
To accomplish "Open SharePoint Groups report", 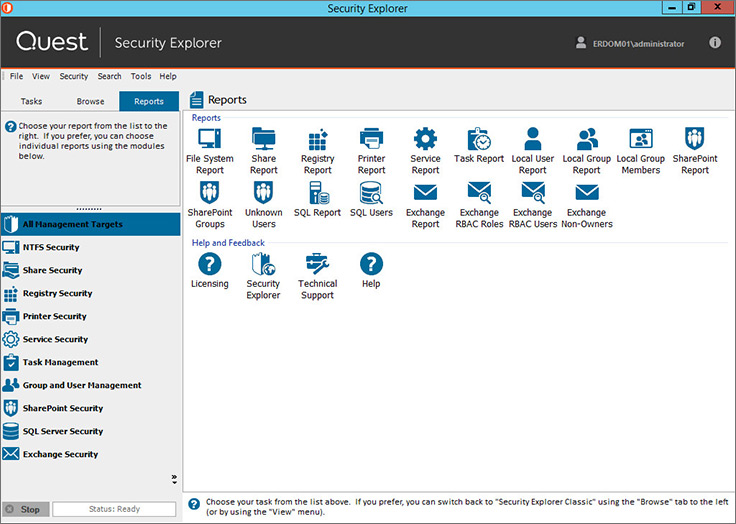I will coord(209,205).
